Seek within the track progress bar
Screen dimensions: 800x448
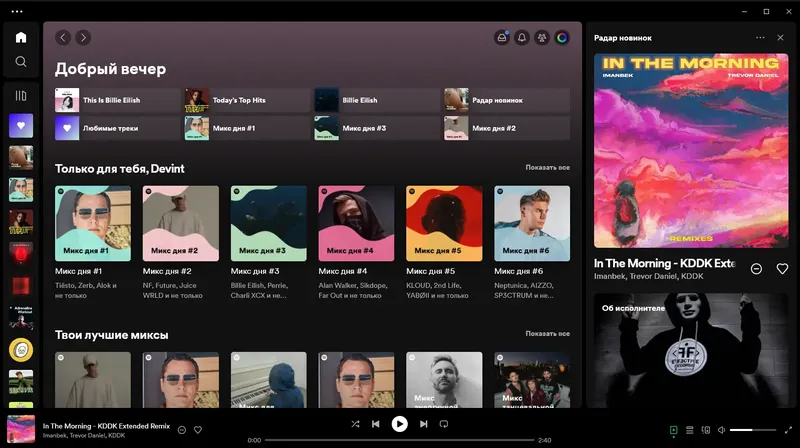coord(399,440)
